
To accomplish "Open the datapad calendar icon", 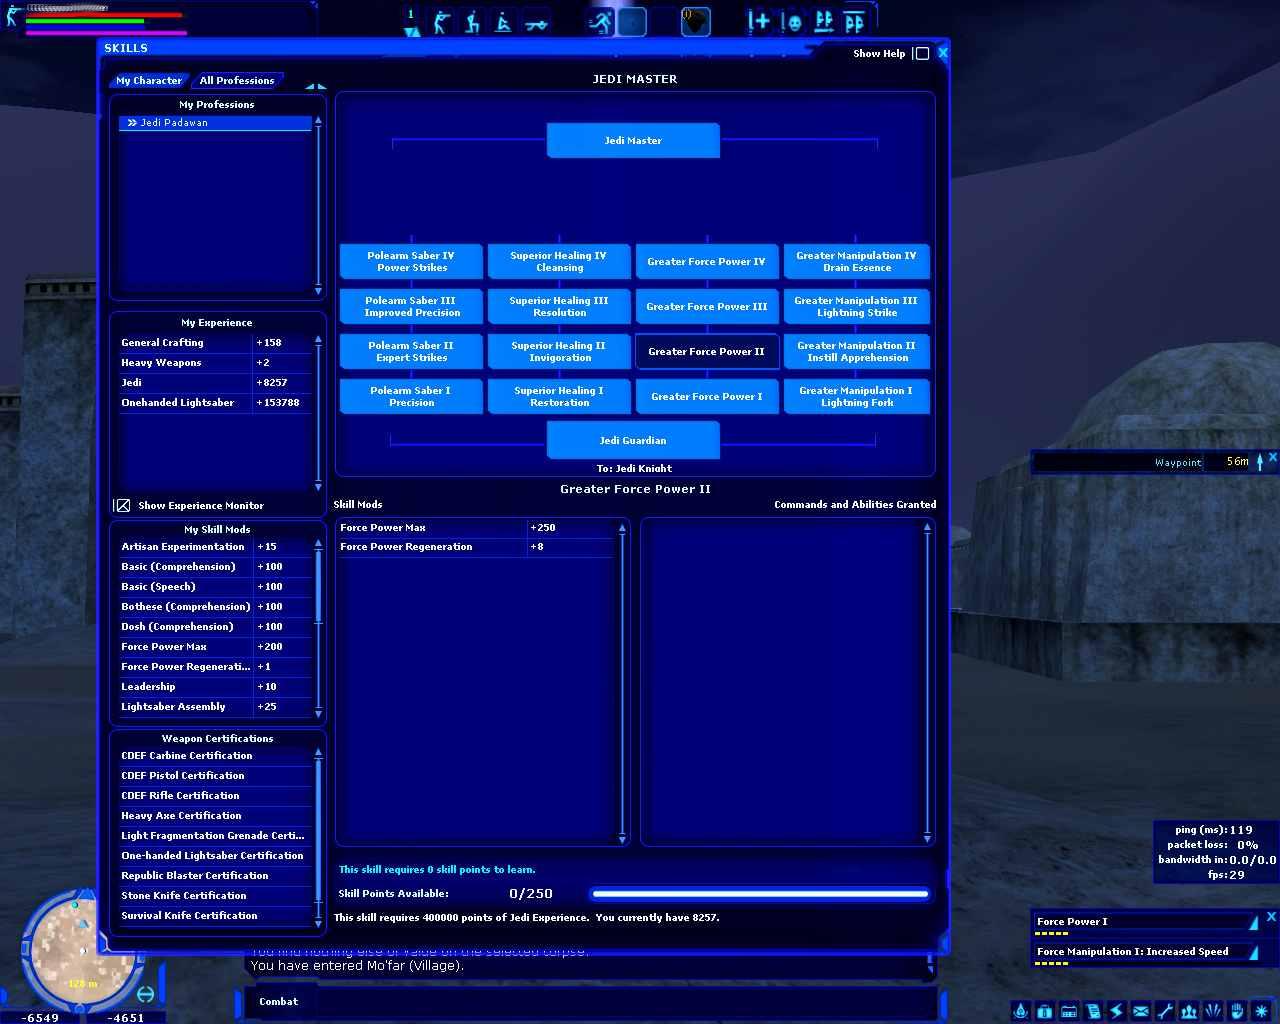I will [1068, 1011].
